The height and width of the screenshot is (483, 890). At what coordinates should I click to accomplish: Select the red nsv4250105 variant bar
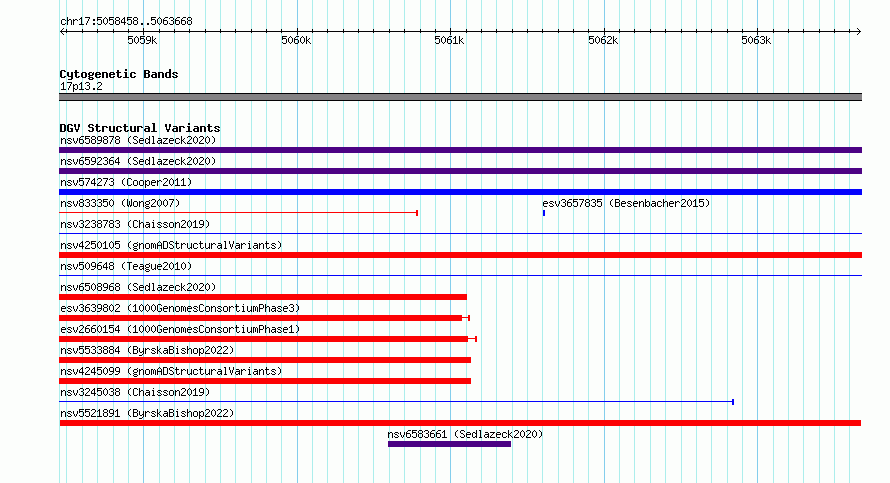click(460, 255)
